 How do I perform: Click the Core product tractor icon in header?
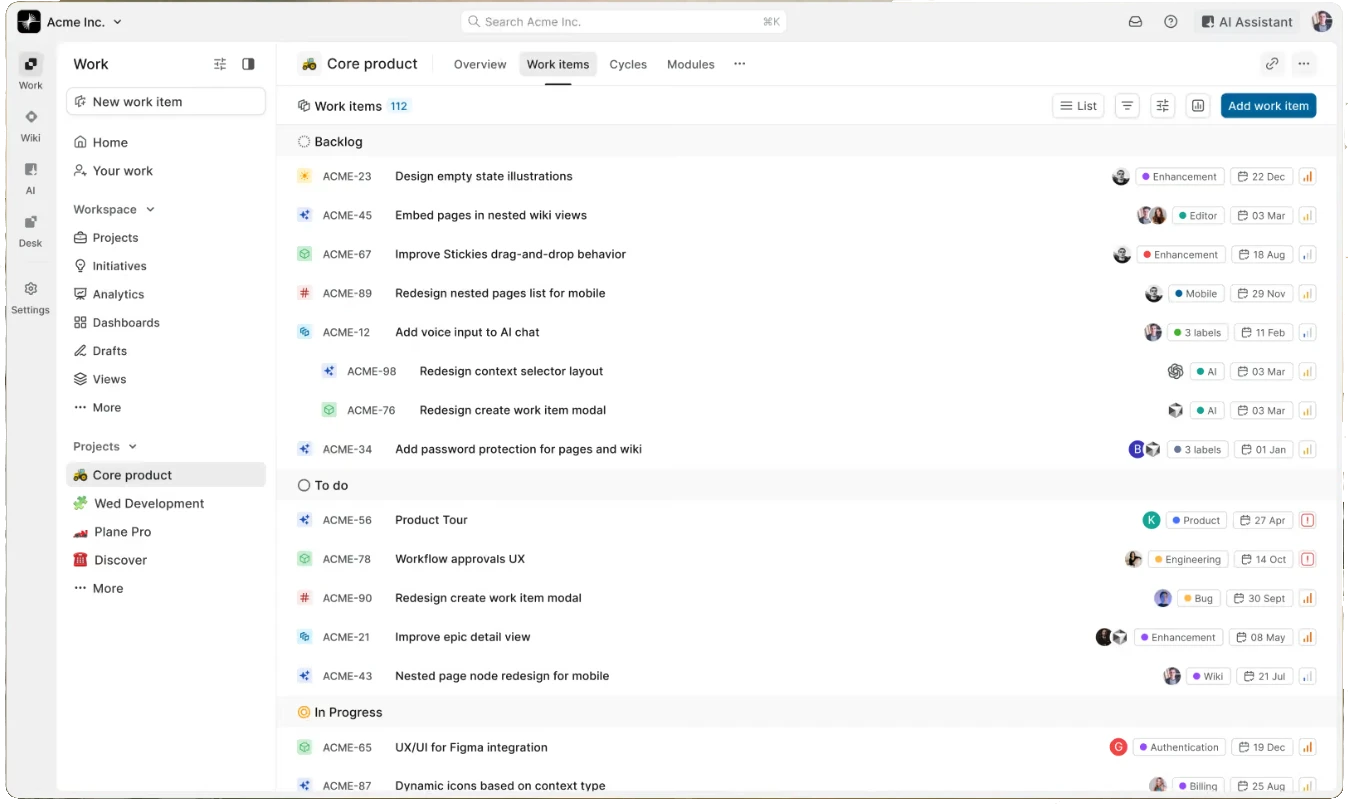pos(310,64)
